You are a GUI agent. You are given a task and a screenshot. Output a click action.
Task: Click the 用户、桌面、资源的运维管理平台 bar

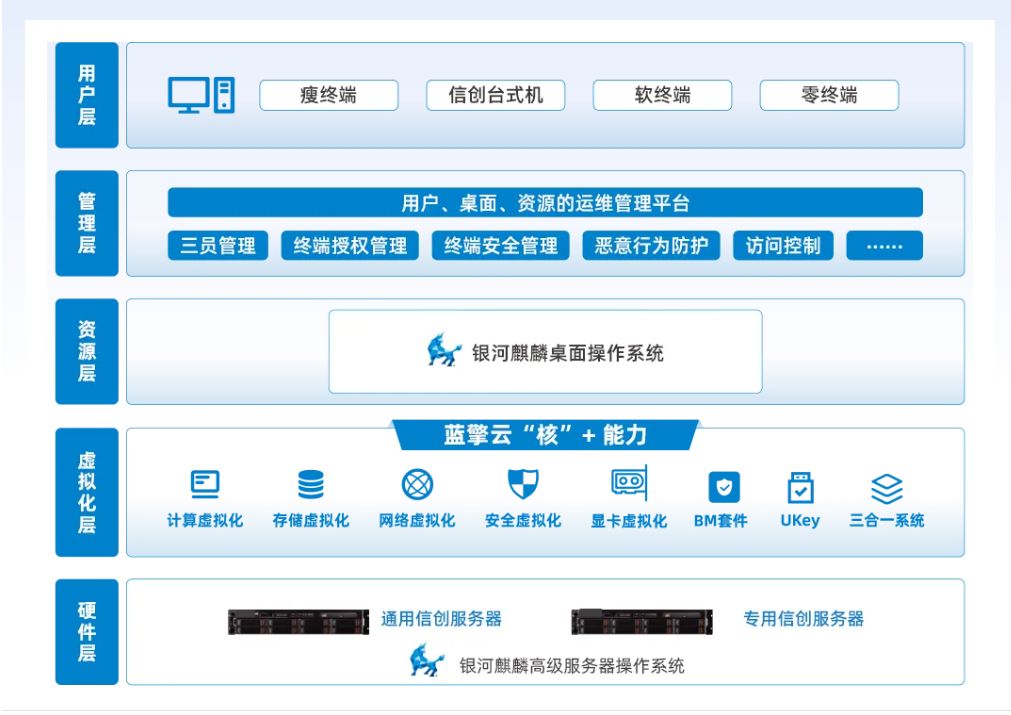pos(545,203)
